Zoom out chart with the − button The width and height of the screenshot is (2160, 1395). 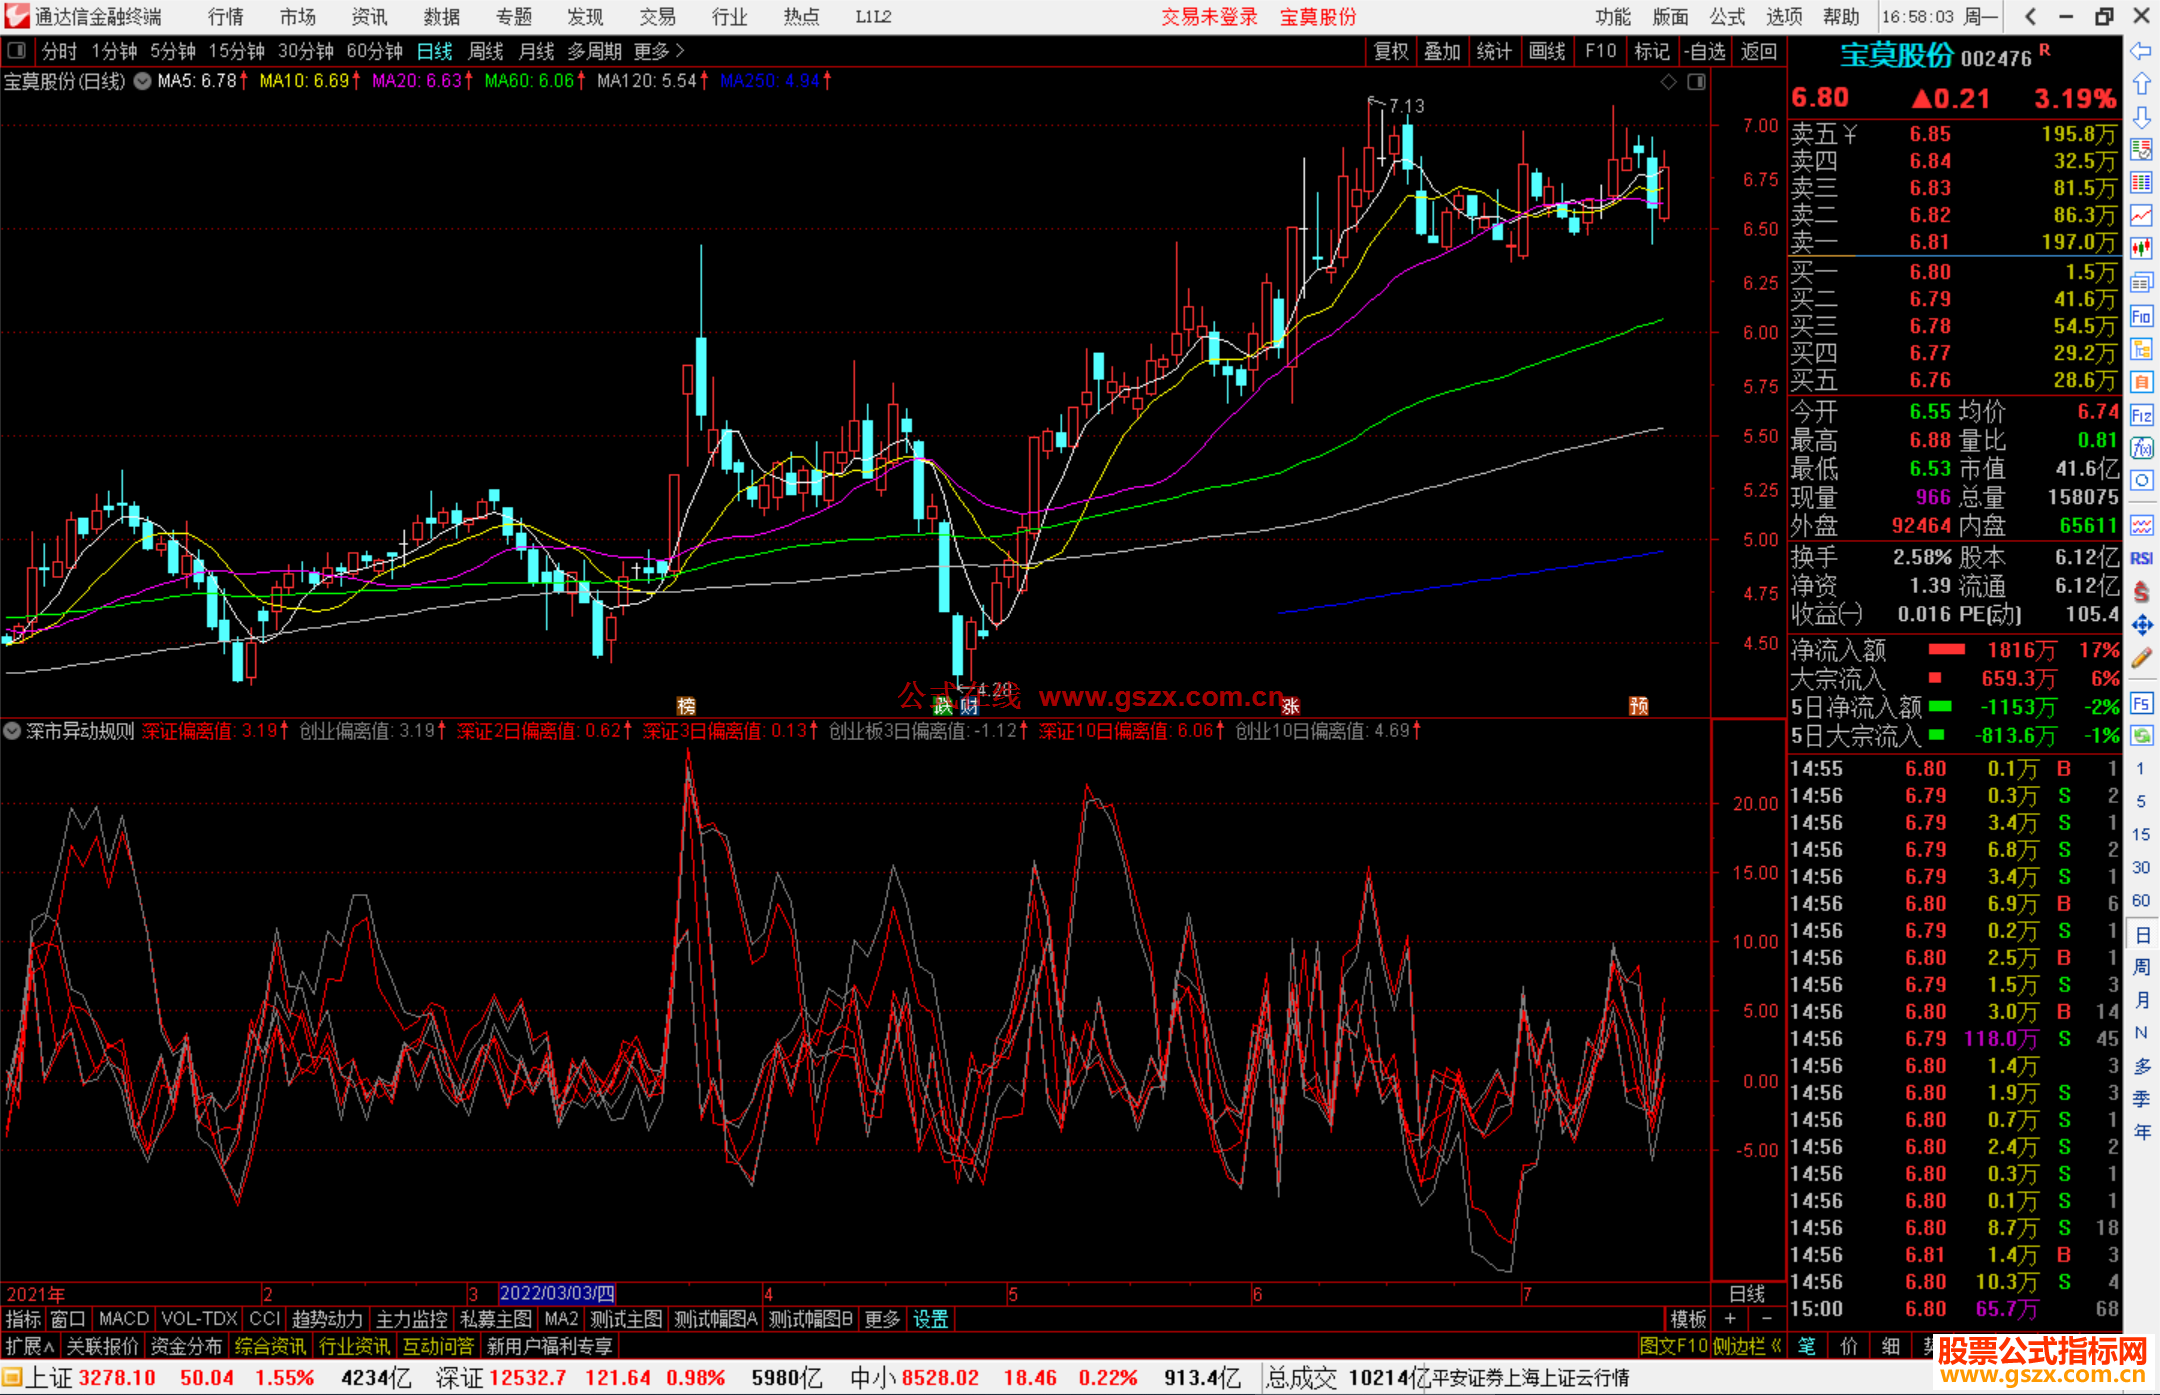coord(1767,1319)
